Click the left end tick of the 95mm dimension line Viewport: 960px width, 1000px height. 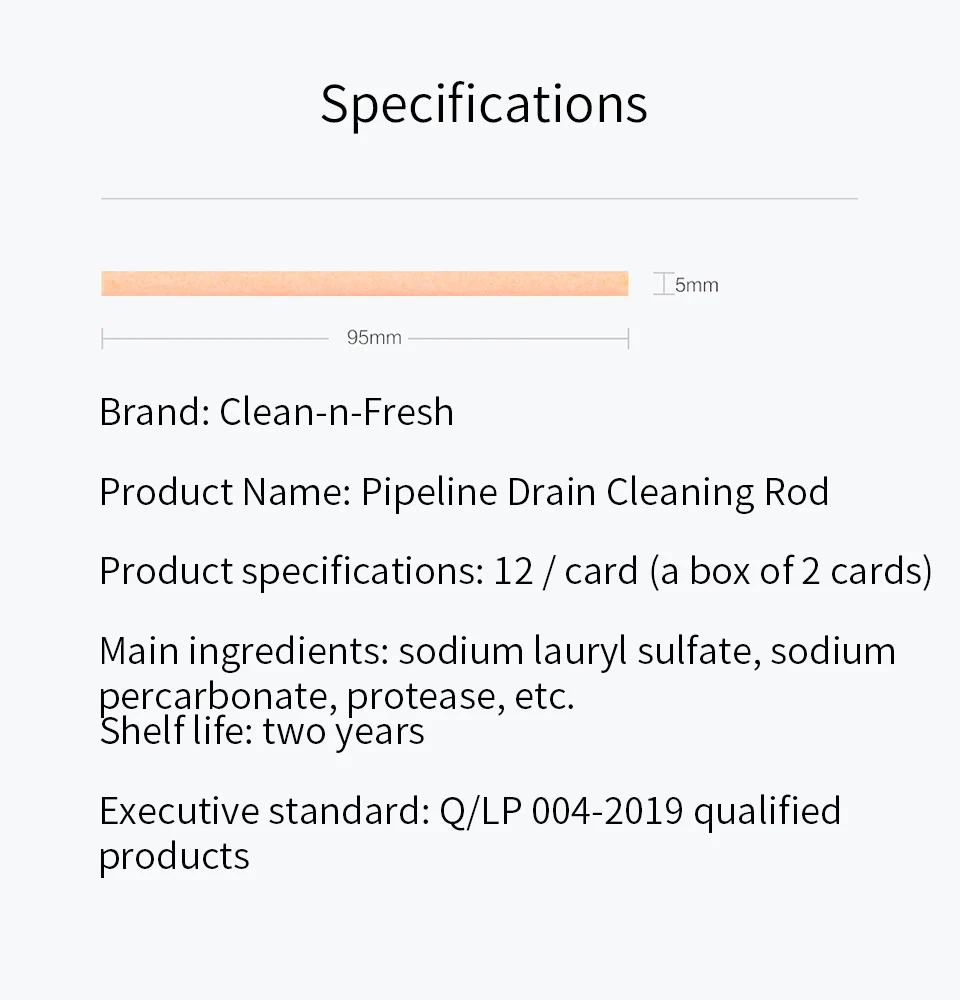click(102, 338)
